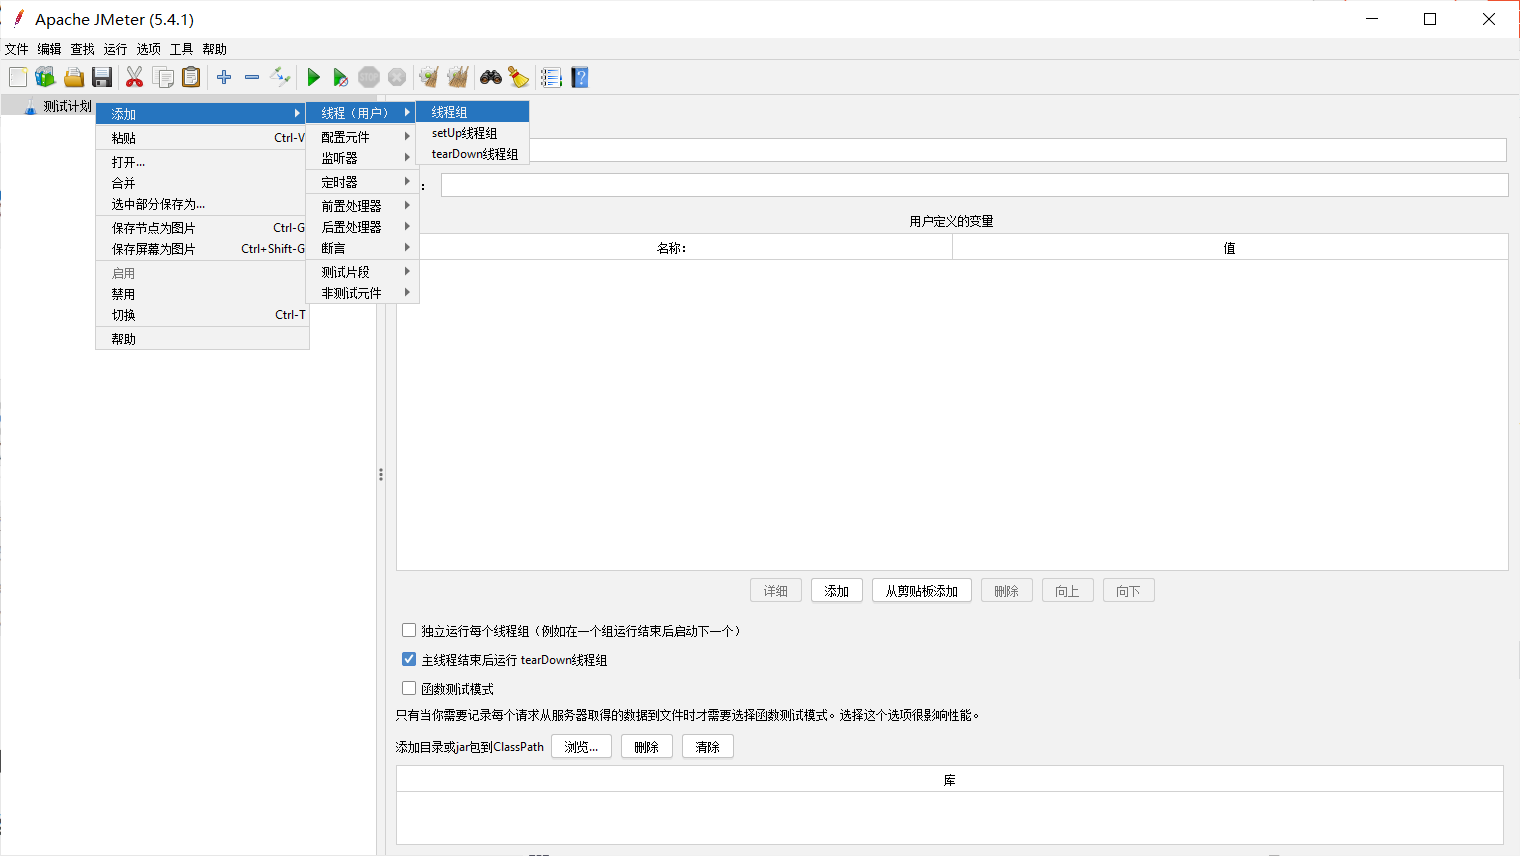Select 切换 in the context menu

[202, 315]
